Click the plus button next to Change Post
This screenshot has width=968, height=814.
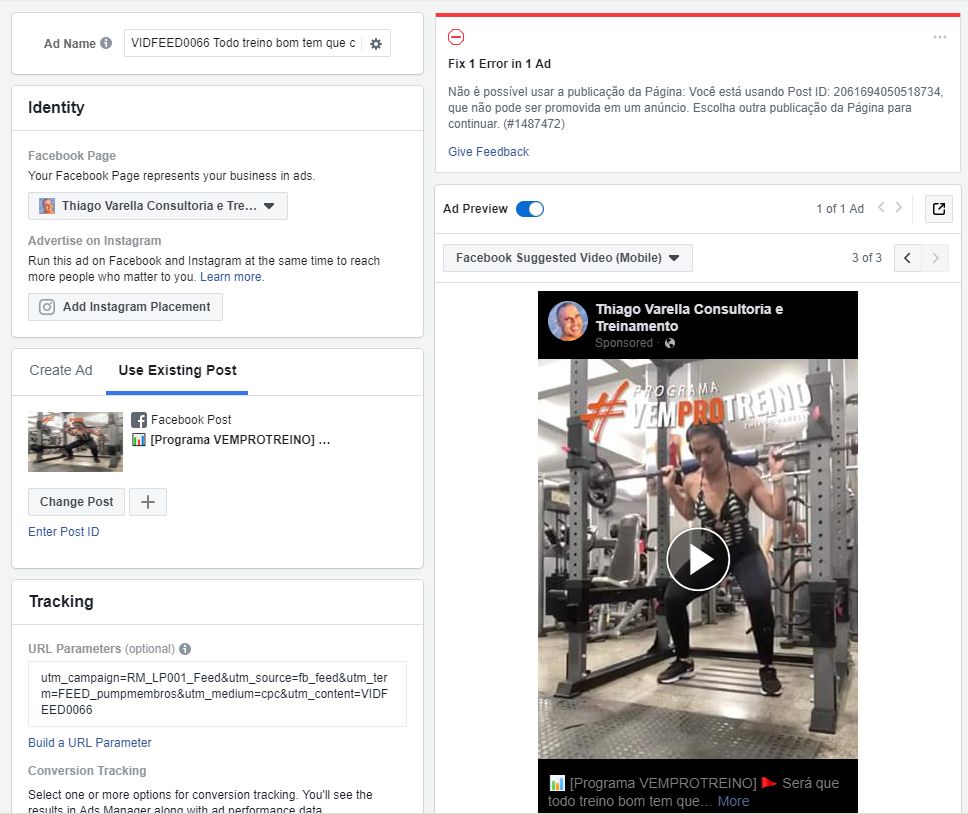148,502
